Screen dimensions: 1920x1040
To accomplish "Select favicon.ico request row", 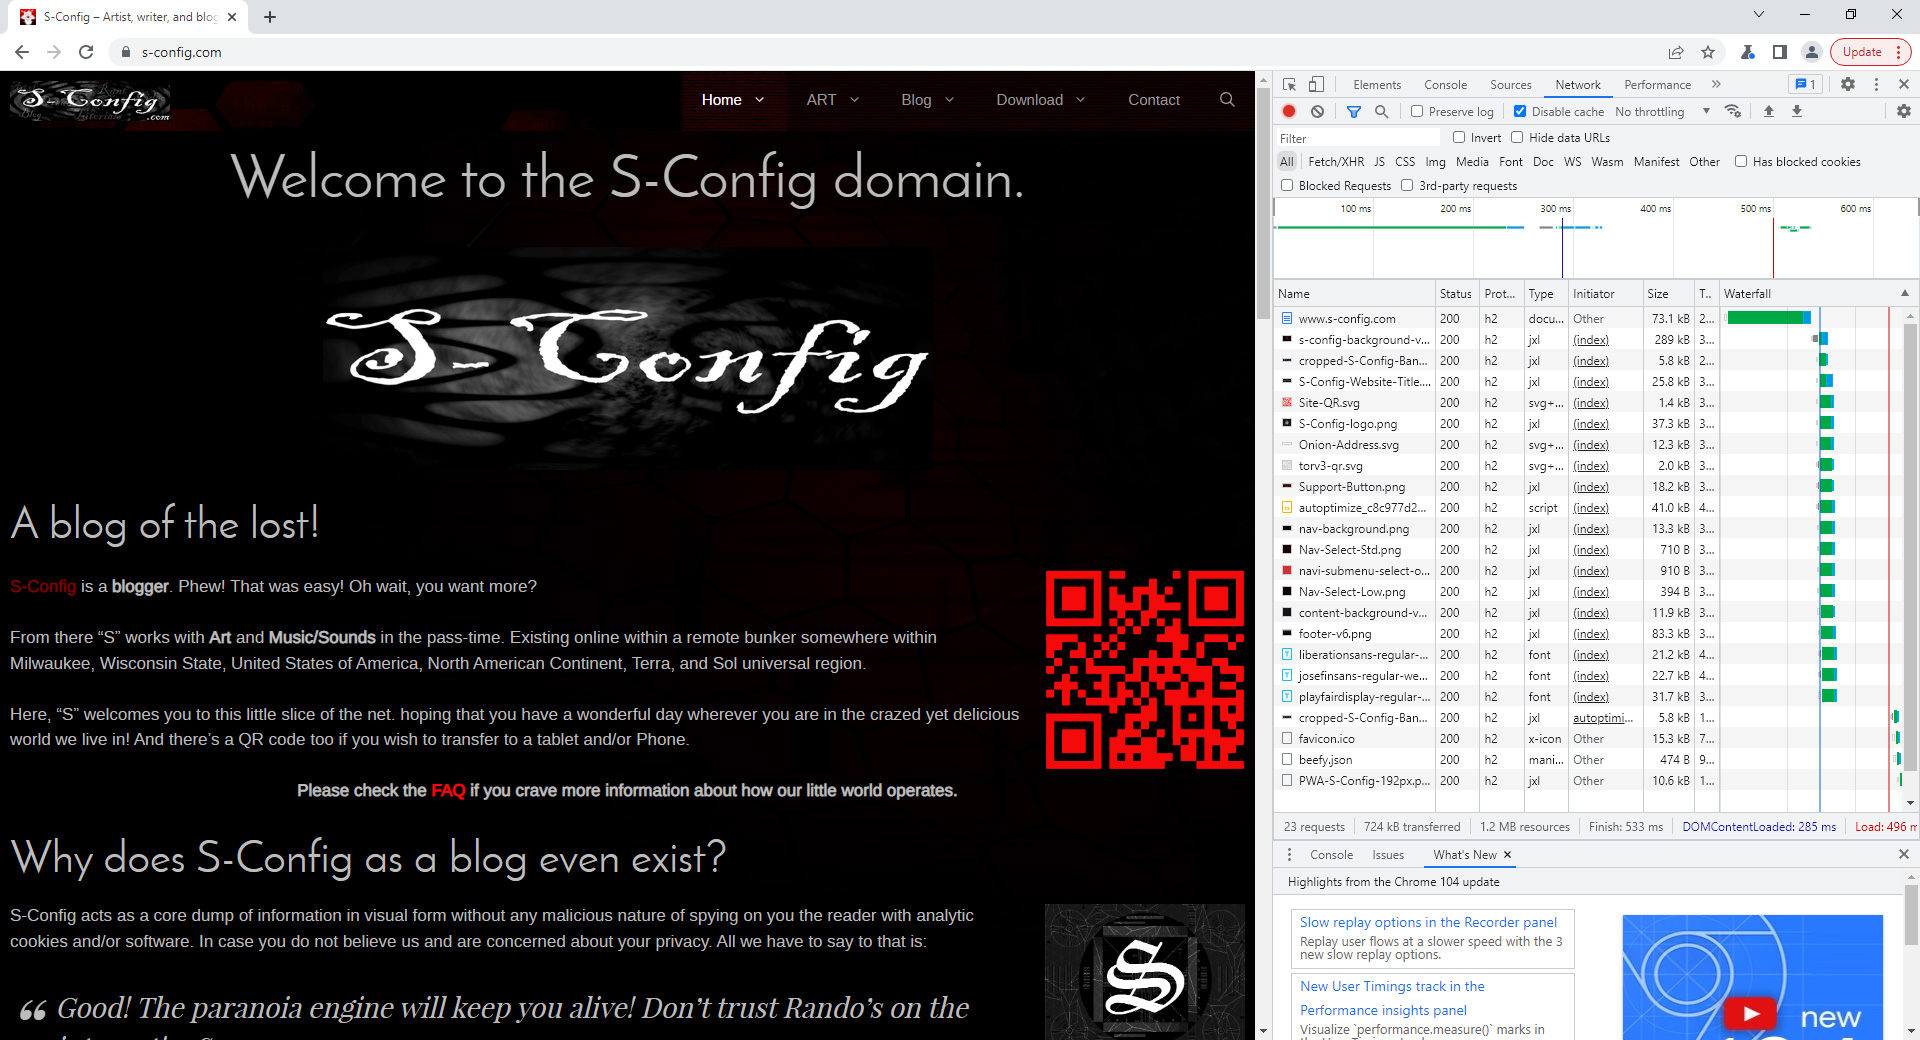I will [x=1494, y=739].
